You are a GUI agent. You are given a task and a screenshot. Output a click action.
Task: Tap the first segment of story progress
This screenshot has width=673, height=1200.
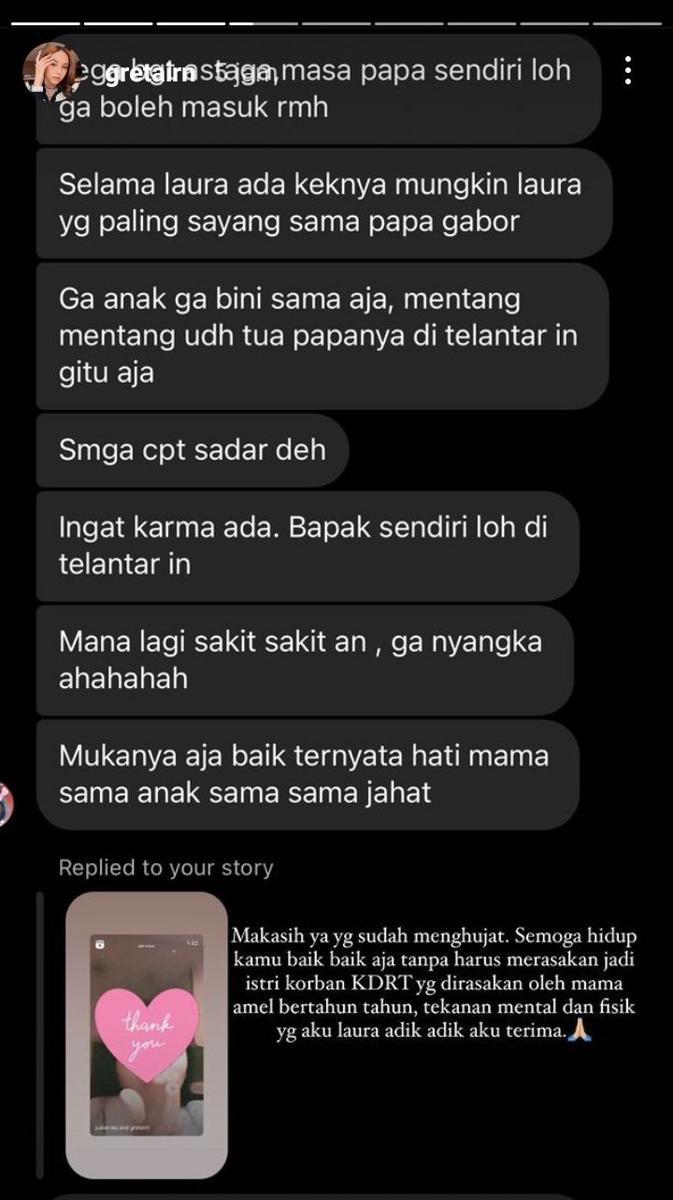[x=44, y=22]
